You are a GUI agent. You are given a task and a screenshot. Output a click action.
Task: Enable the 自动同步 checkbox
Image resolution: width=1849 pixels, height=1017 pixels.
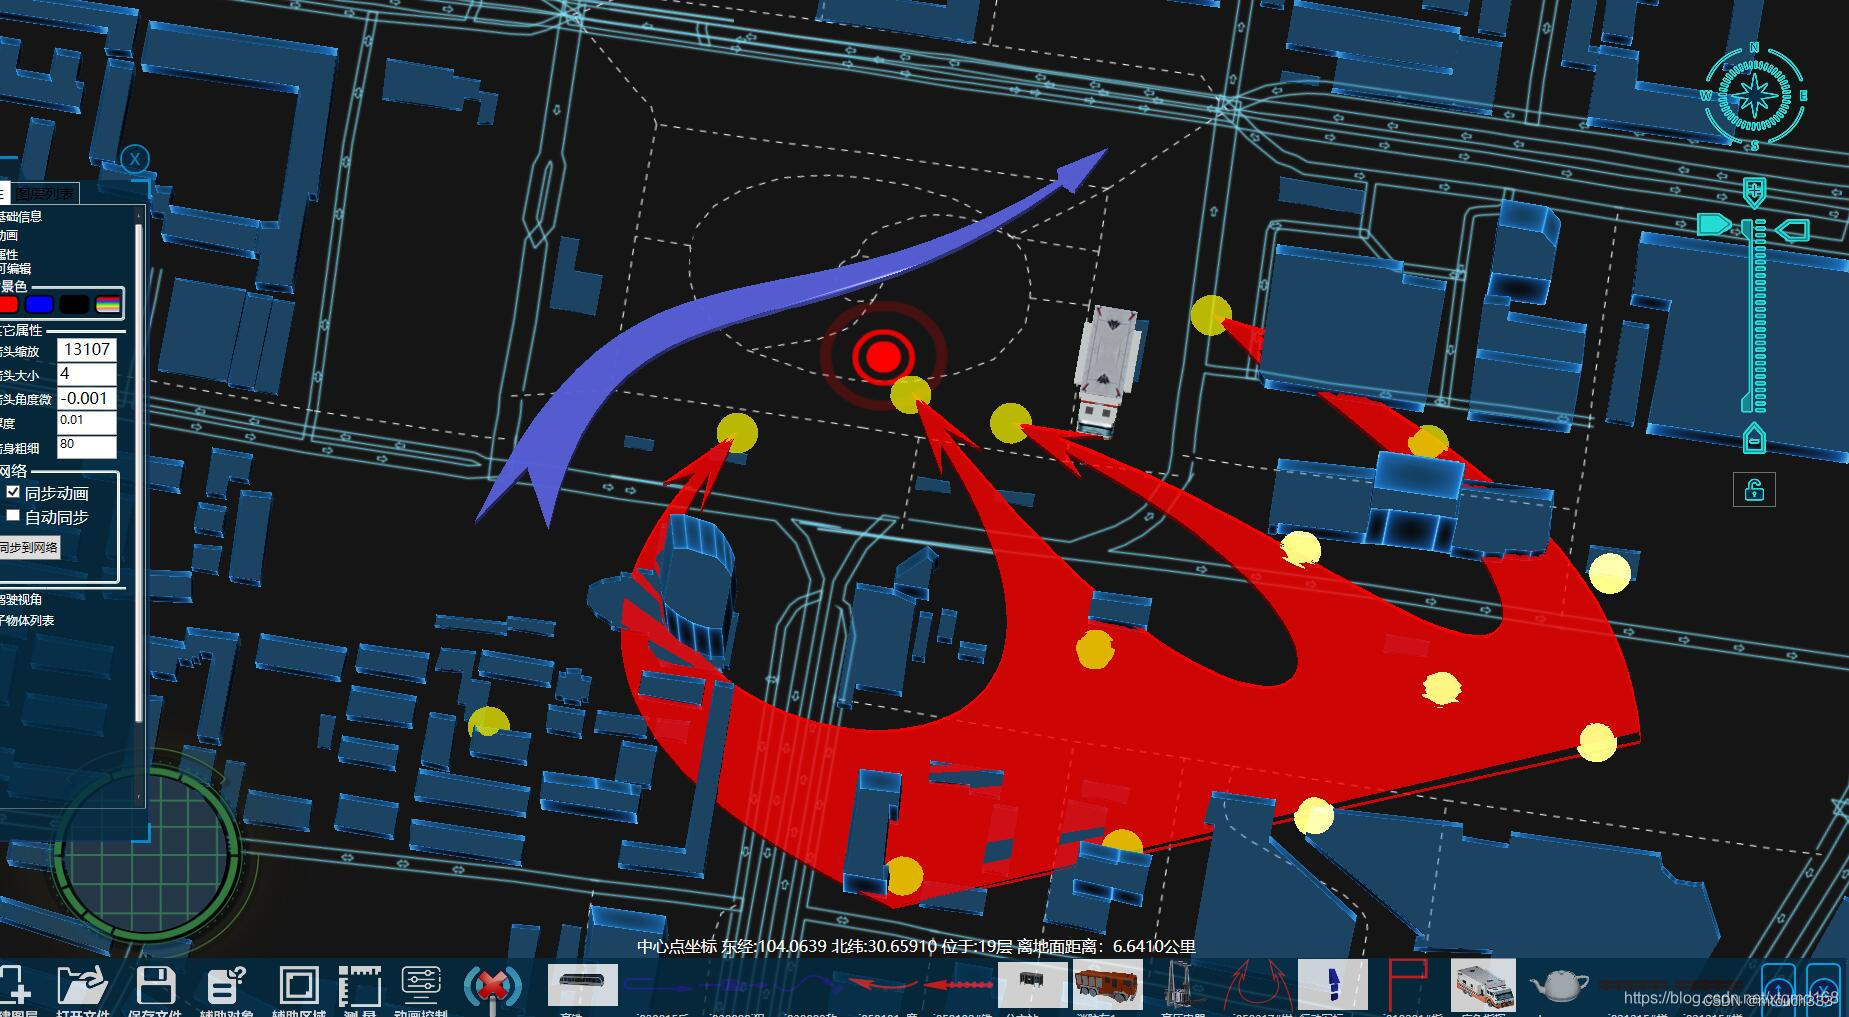coord(13,516)
